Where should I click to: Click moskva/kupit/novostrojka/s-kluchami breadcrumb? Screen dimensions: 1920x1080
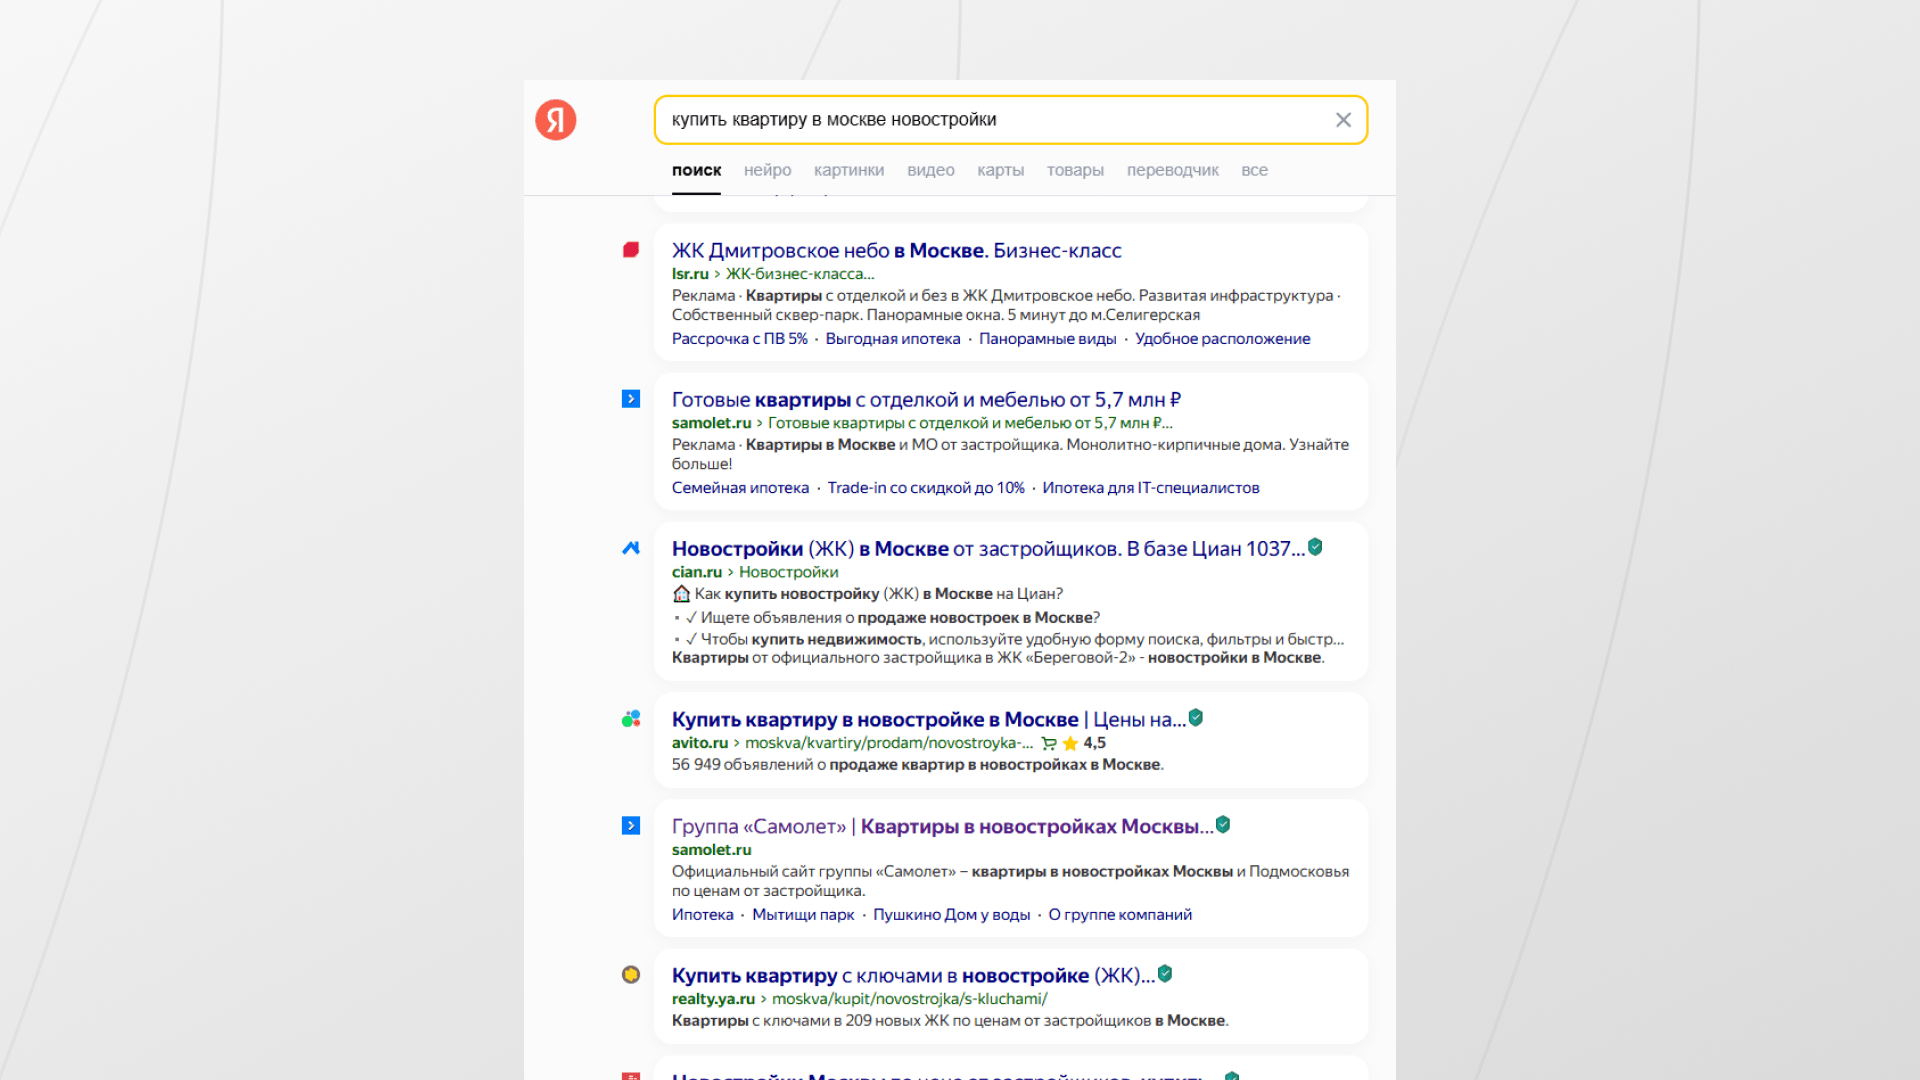pos(910,999)
